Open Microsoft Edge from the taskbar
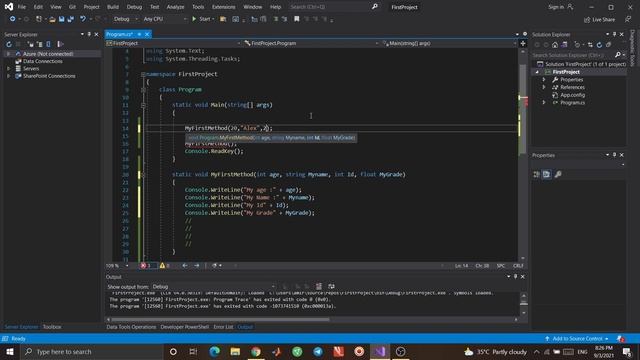 [214, 351]
